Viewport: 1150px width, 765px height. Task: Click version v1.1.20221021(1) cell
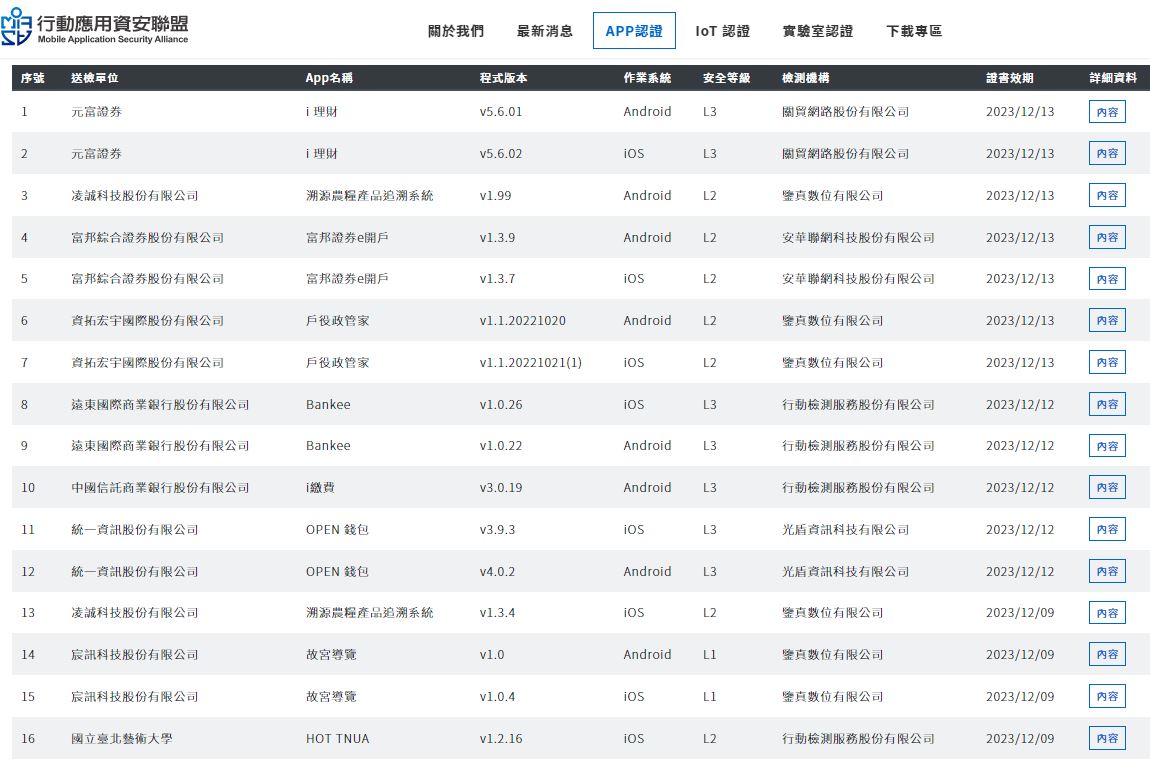click(x=530, y=362)
